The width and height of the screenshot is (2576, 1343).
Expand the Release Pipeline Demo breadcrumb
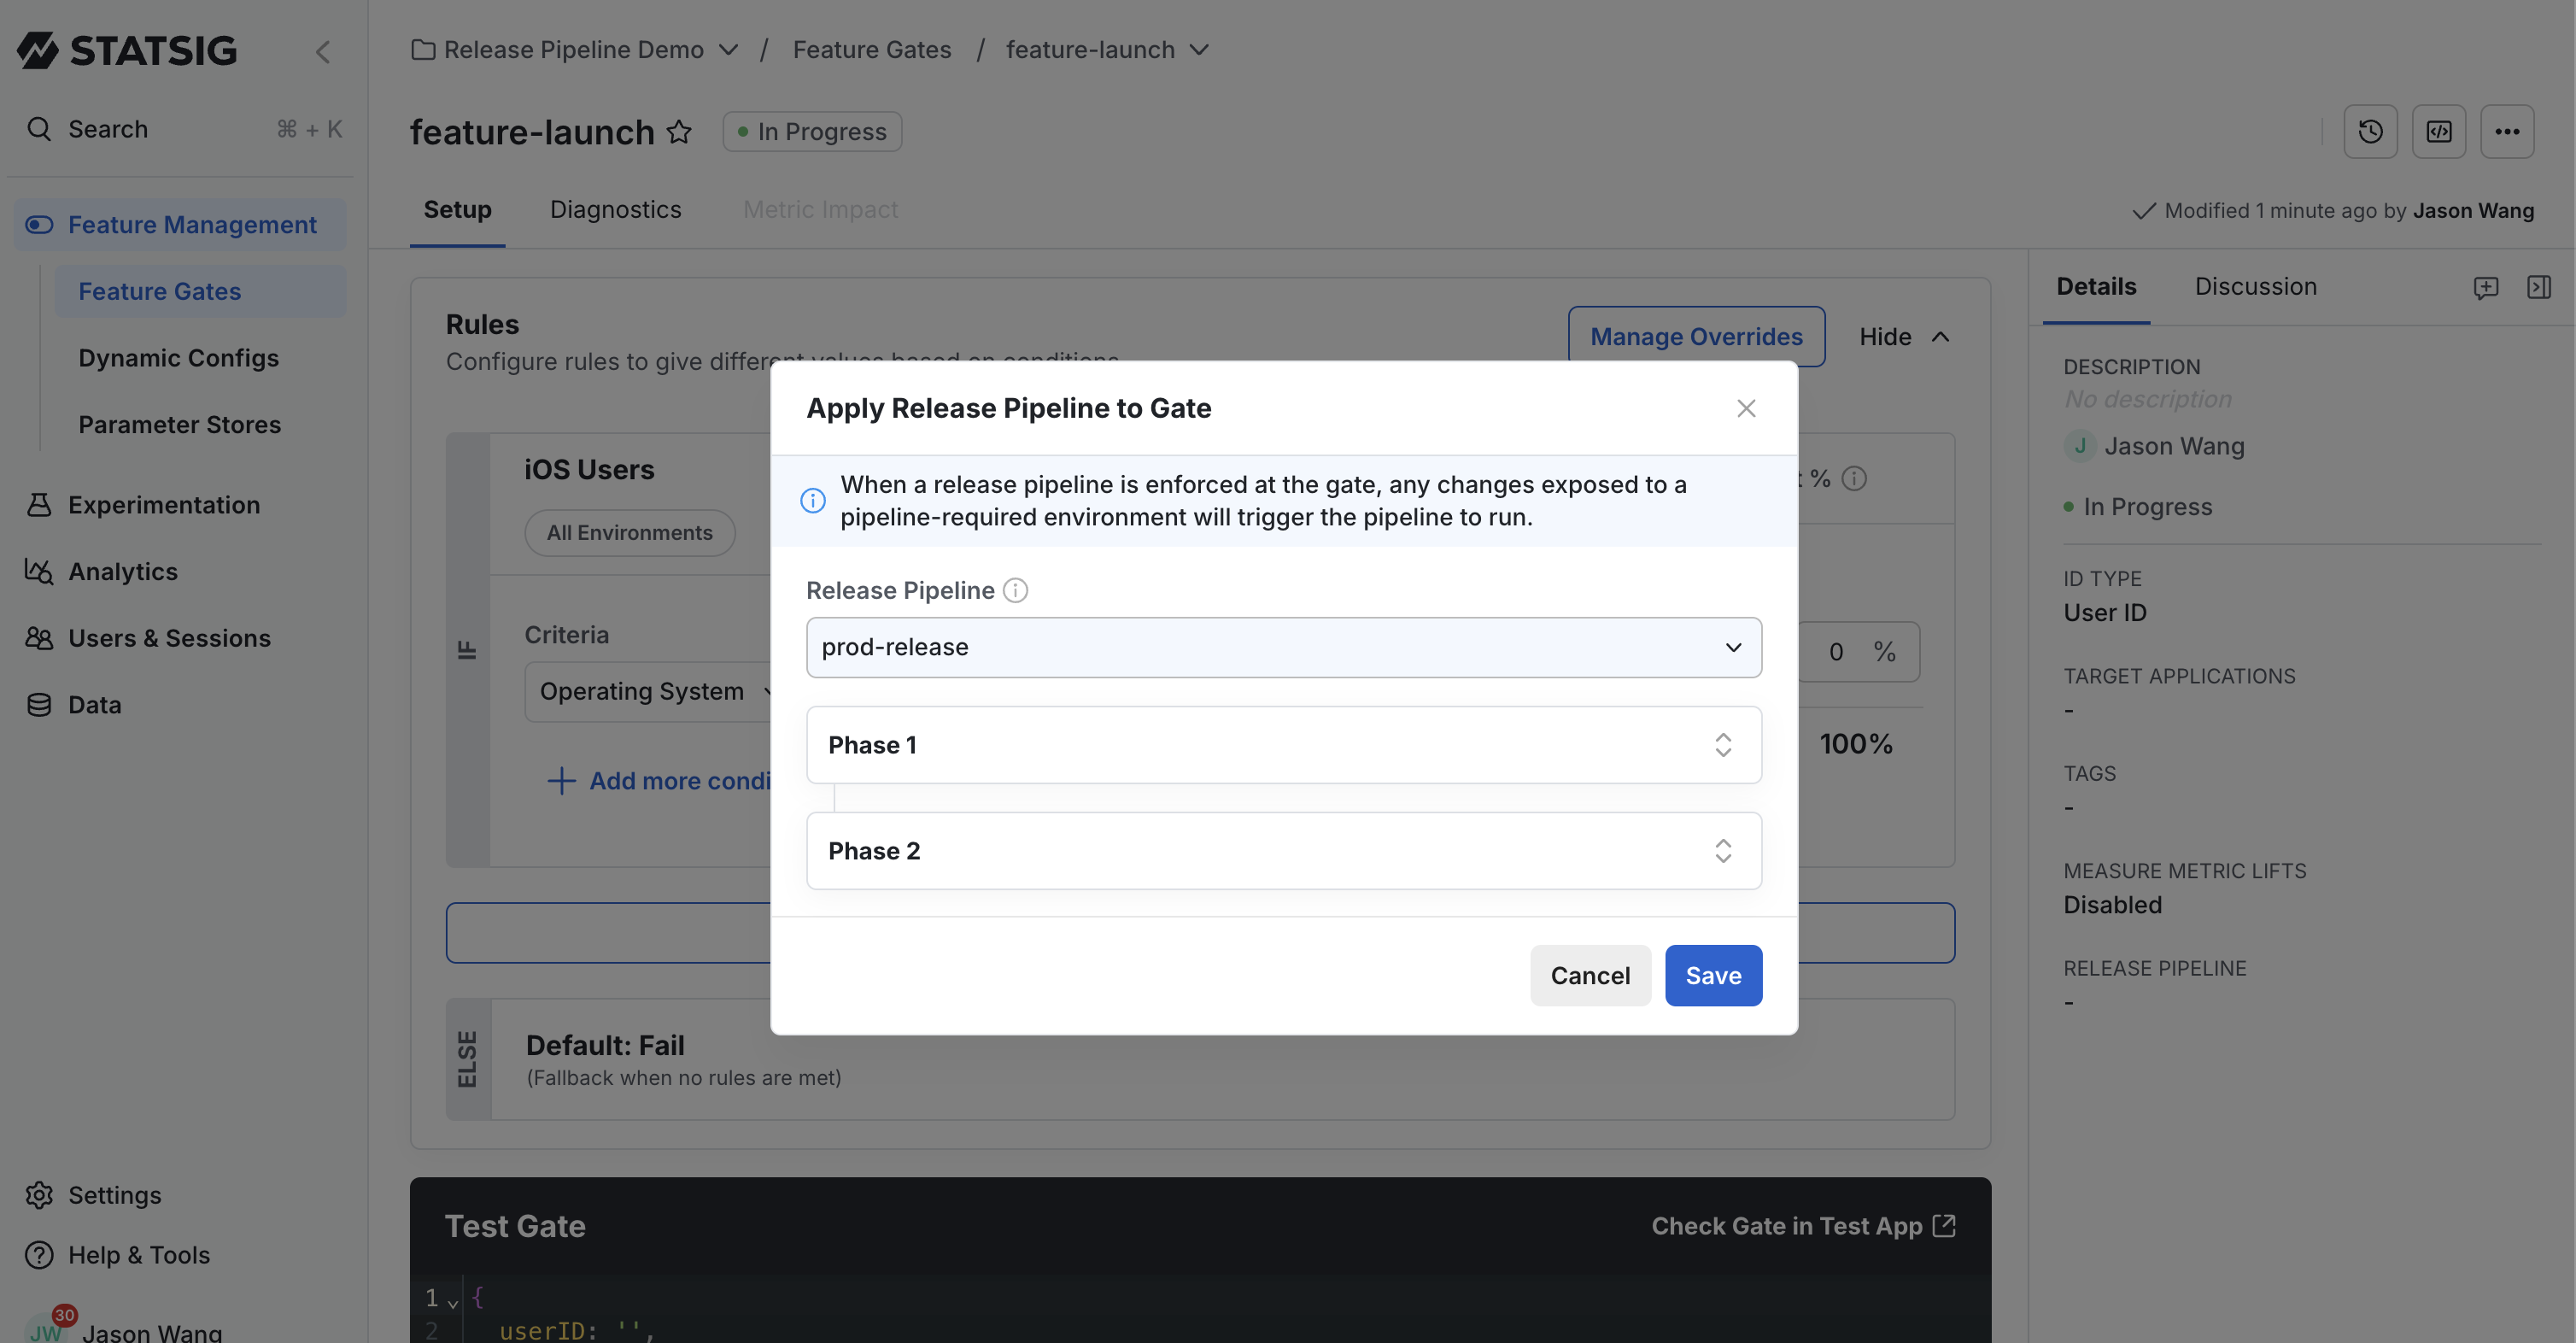click(x=728, y=49)
